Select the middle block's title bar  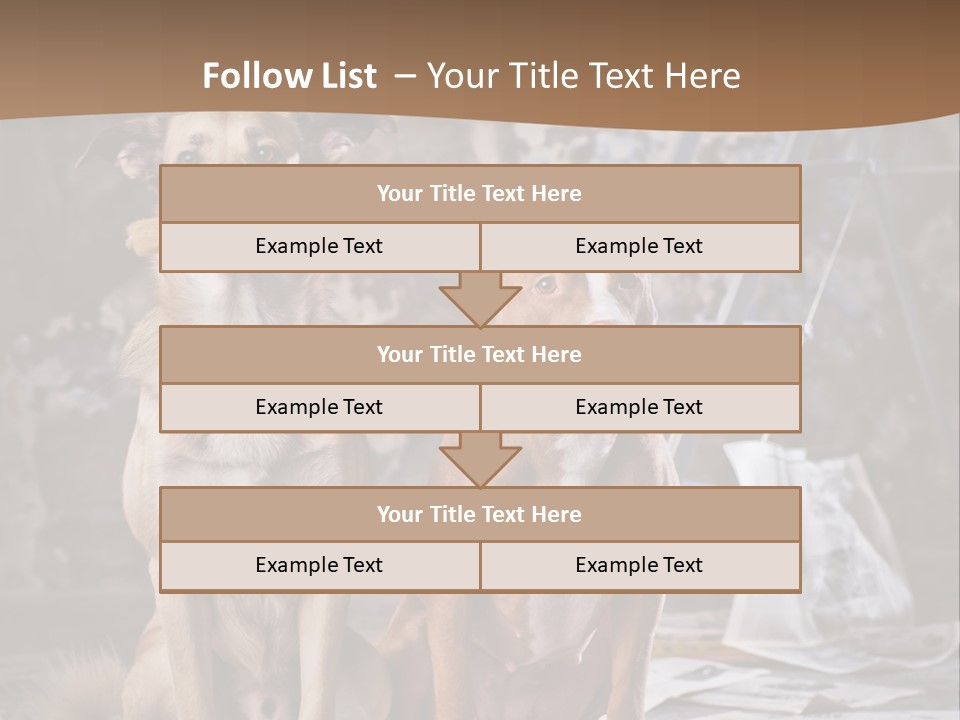click(480, 354)
